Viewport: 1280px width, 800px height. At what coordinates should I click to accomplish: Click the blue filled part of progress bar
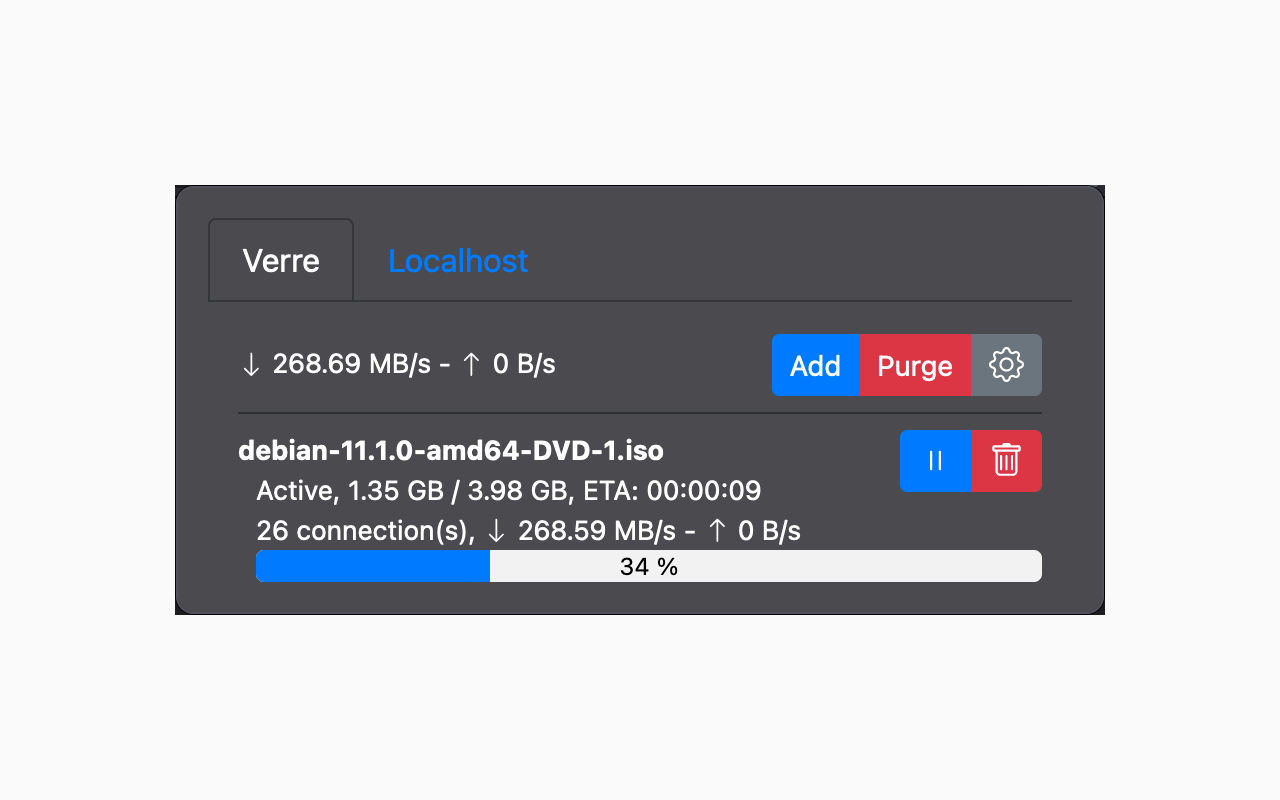click(x=372, y=566)
